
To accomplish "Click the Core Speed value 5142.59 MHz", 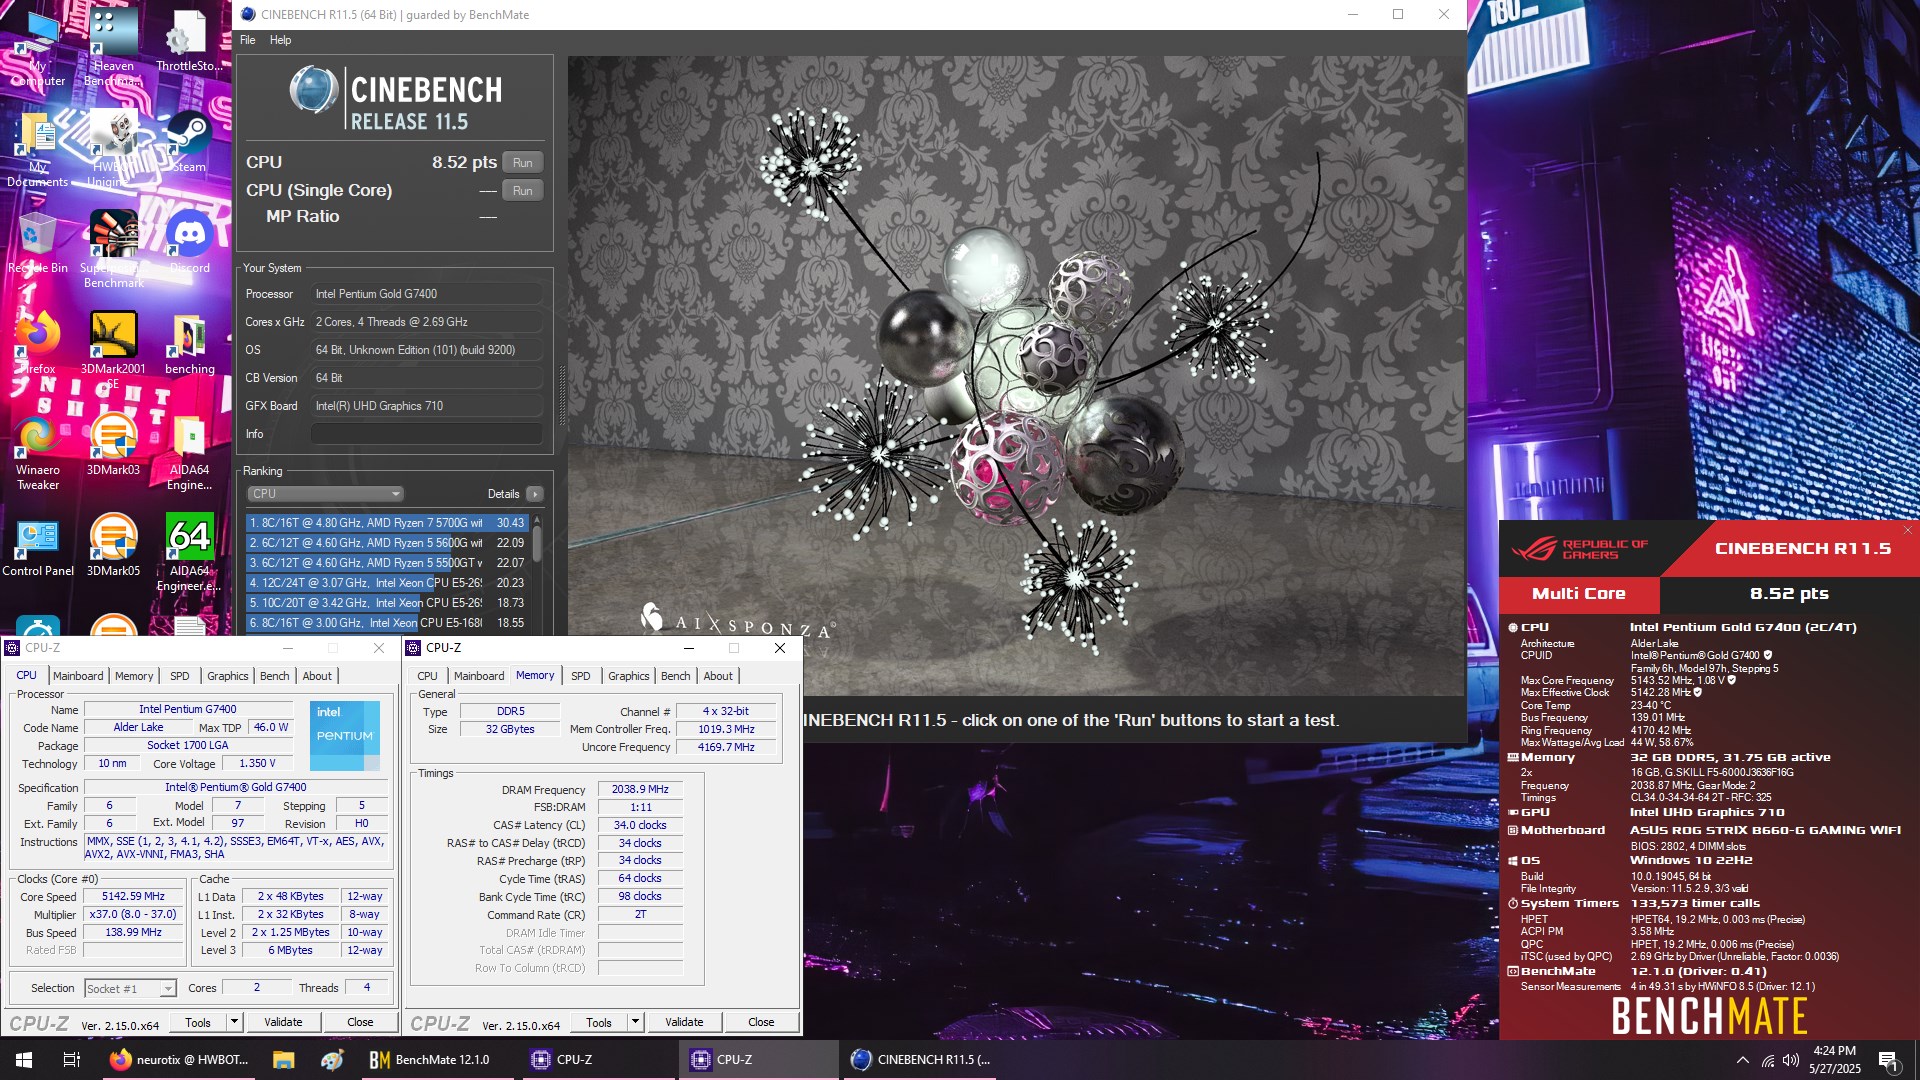I will click(133, 897).
